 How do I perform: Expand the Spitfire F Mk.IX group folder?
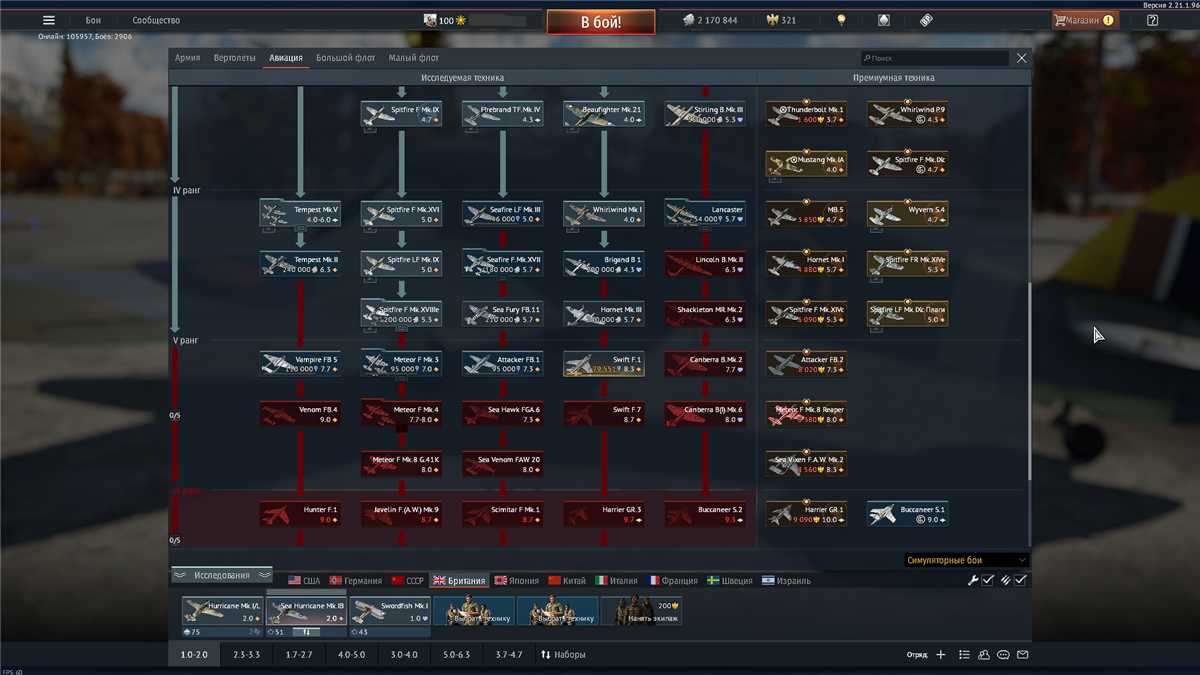(x=401, y=114)
